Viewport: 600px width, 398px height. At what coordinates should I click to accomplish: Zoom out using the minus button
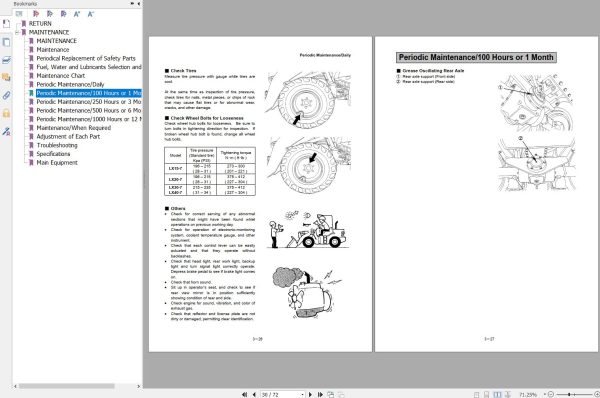[x=551, y=394]
